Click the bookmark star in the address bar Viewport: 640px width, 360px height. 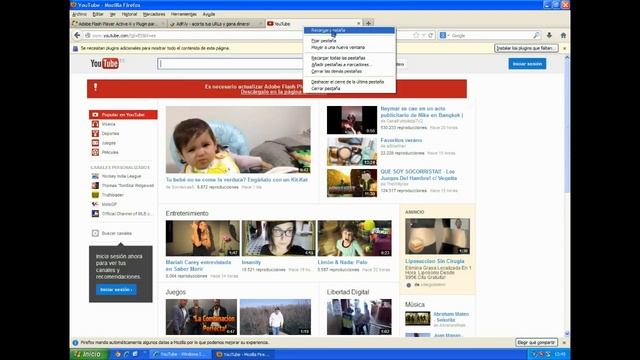(x=416, y=36)
